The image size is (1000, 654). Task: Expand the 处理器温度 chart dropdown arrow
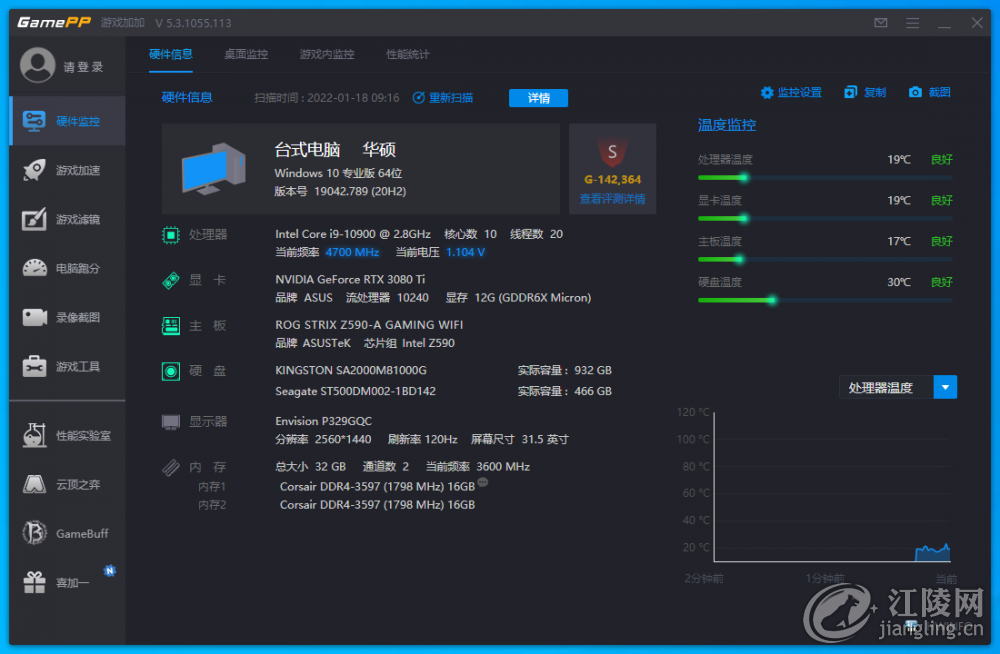coord(945,387)
